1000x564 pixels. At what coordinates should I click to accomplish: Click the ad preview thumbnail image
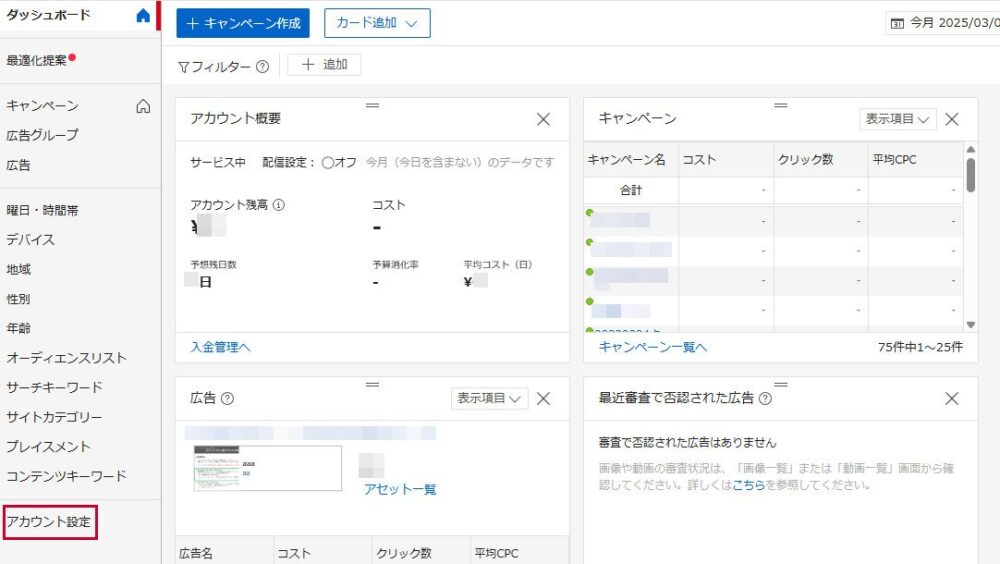tap(267, 468)
